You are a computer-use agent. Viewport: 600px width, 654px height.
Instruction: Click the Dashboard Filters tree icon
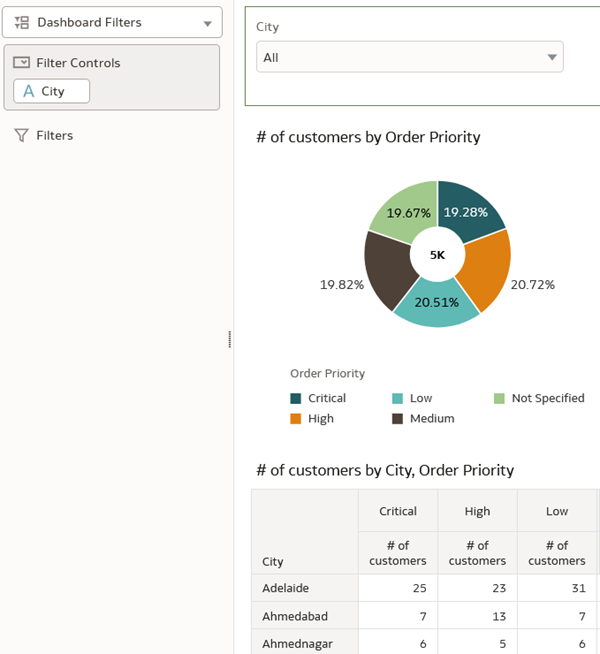pos(22,22)
